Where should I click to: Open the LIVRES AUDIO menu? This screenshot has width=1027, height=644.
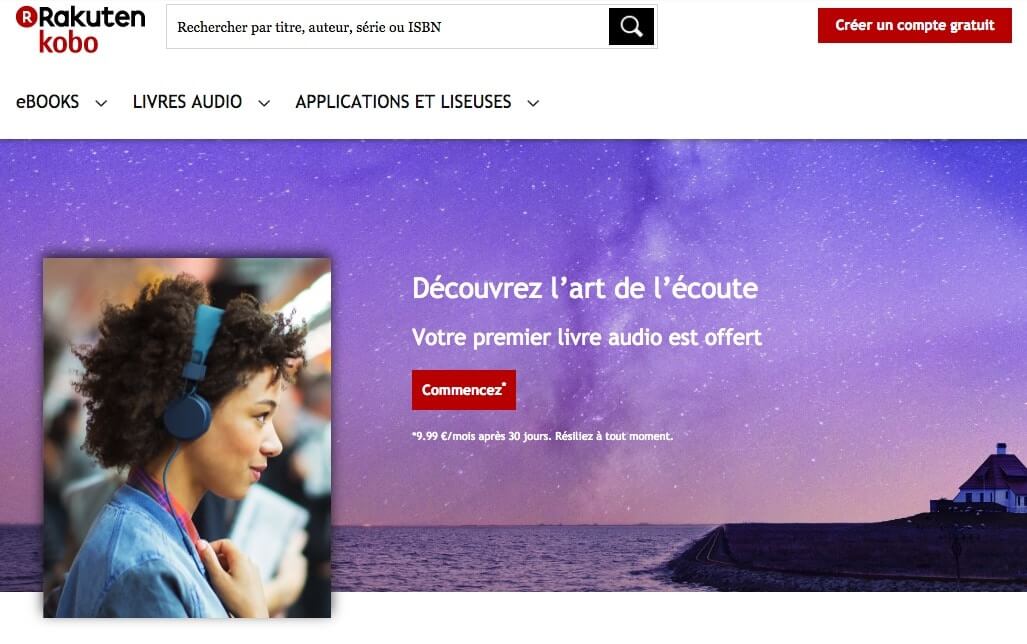coord(187,102)
